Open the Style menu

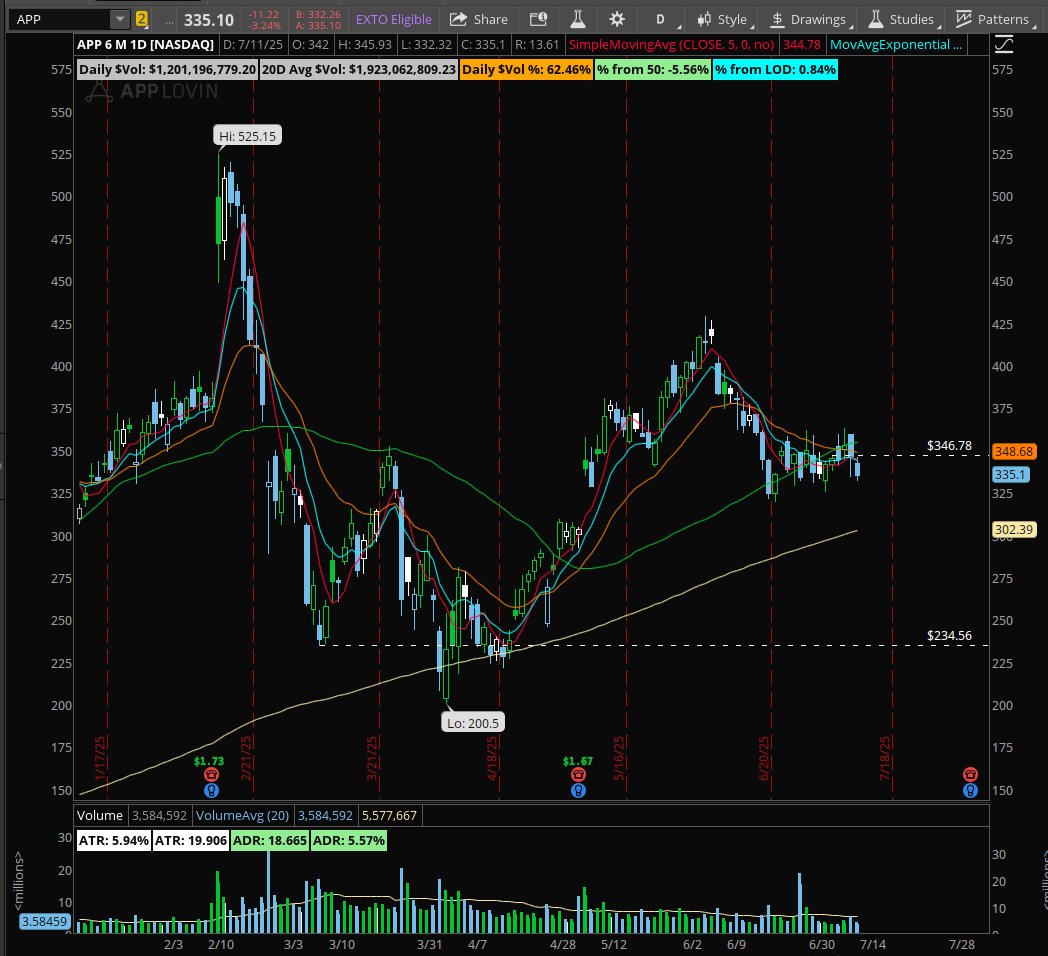click(723, 19)
